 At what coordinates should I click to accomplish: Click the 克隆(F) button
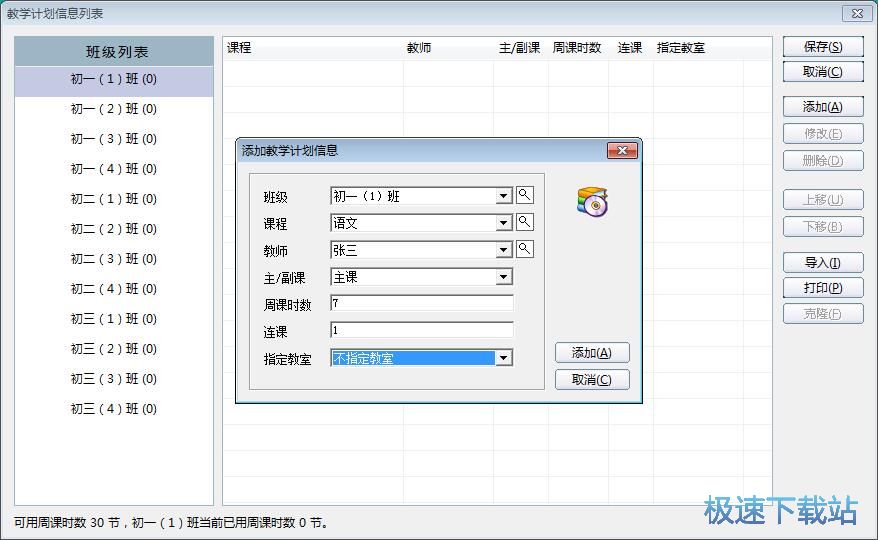[x=823, y=314]
